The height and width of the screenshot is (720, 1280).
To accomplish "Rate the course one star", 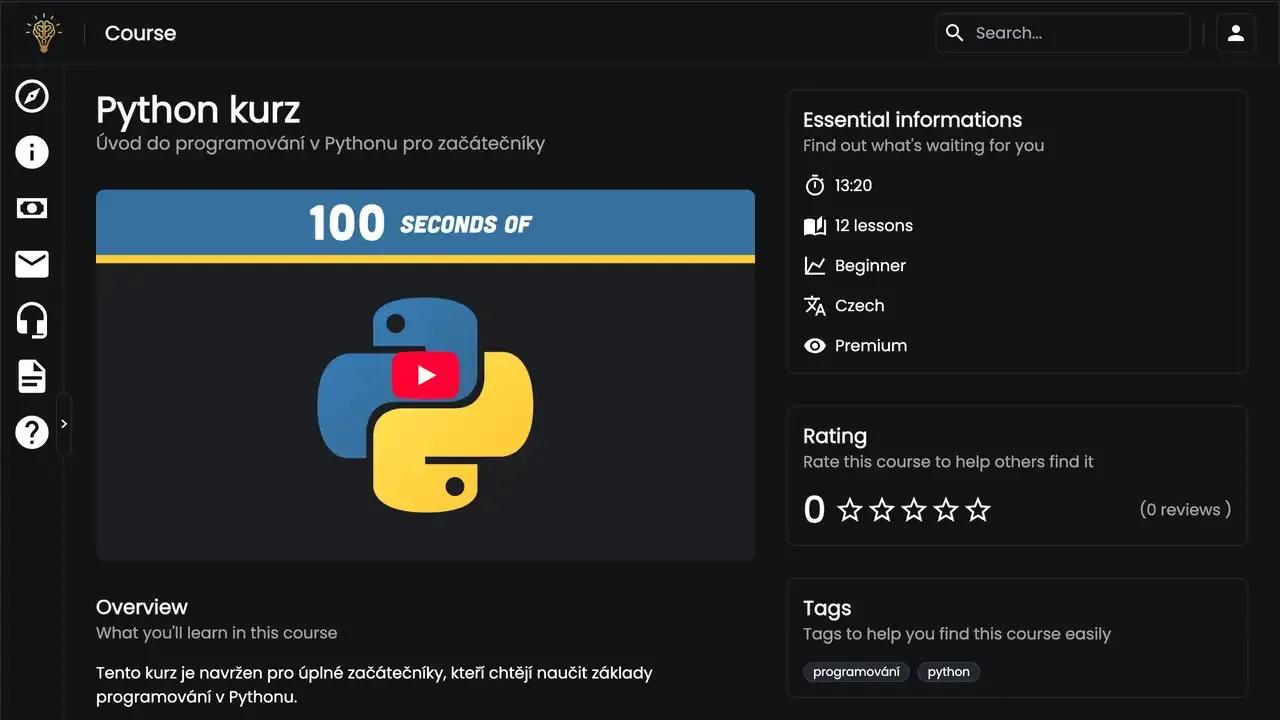I will click(850, 510).
